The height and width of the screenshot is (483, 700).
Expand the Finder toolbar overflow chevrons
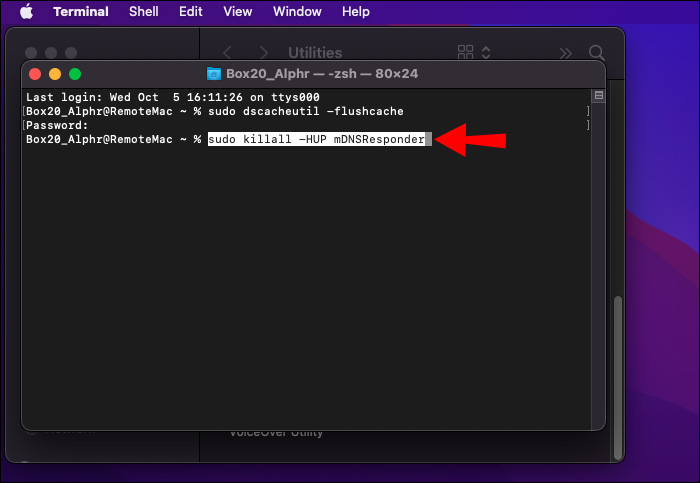point(565,53)
